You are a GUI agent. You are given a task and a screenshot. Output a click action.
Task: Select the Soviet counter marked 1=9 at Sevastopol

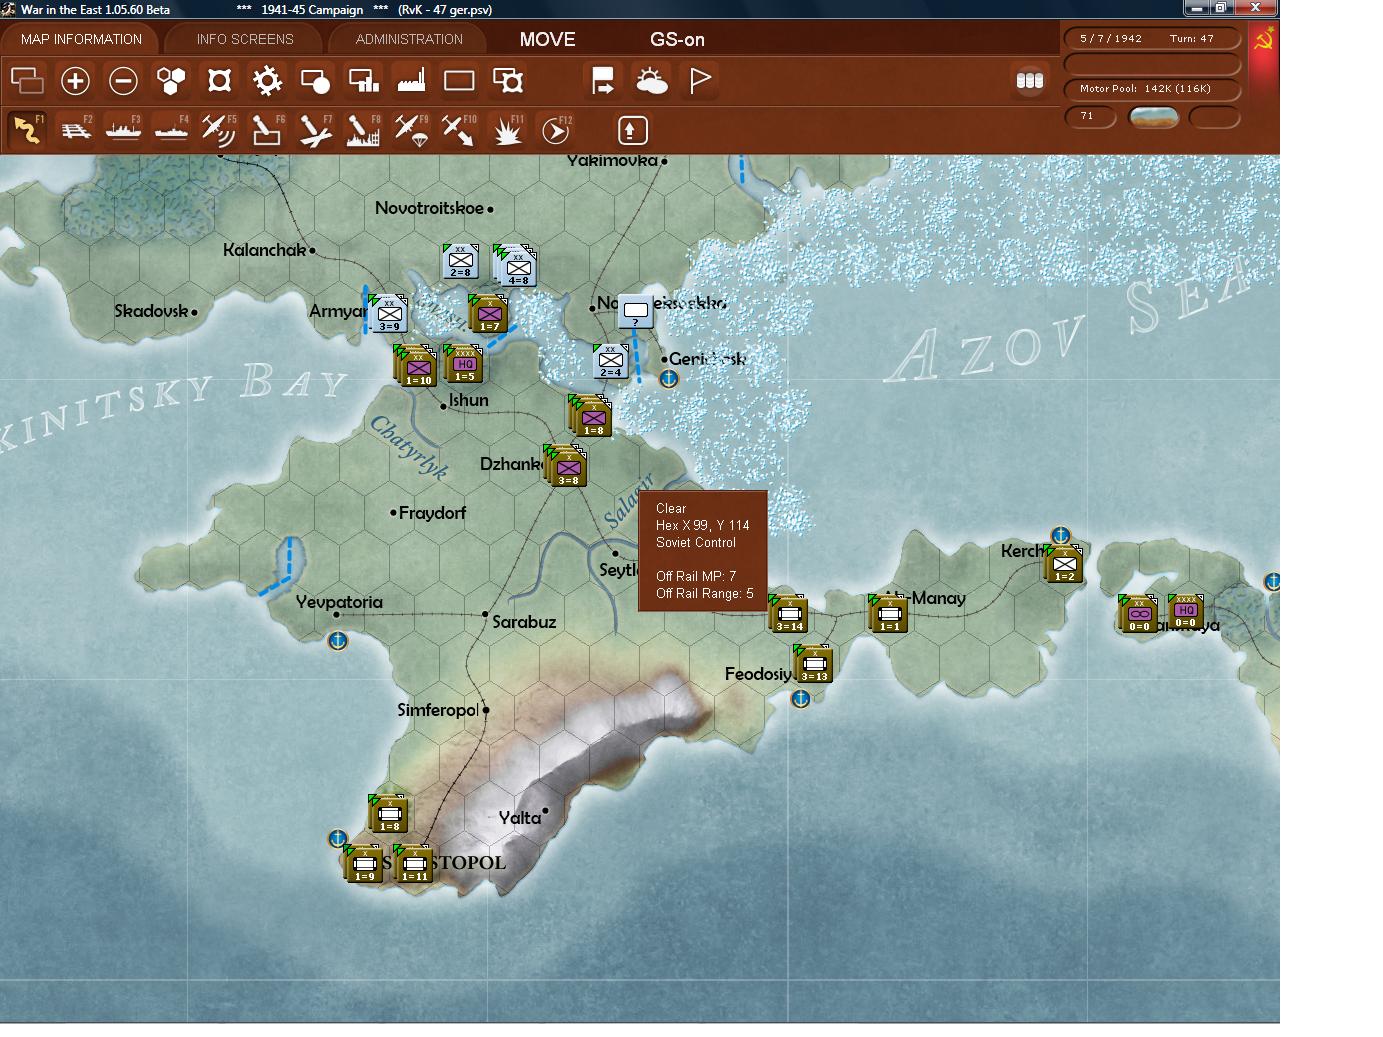tap(364, 864)
